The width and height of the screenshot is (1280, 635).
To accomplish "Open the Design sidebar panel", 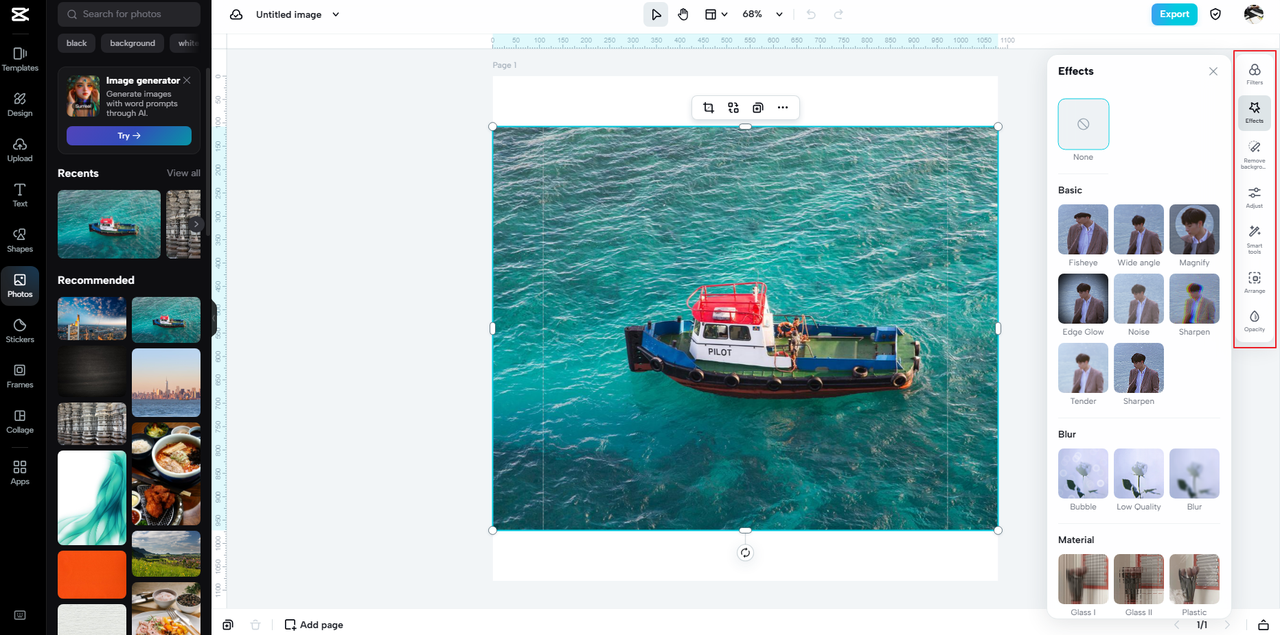I will click(20, 105).
